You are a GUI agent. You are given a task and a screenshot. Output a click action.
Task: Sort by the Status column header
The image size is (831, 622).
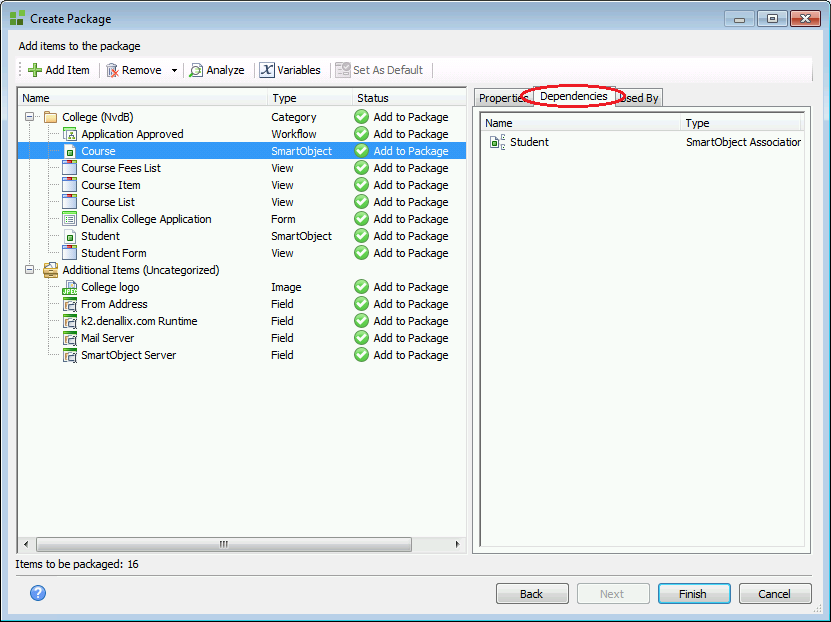coord(373,98)
